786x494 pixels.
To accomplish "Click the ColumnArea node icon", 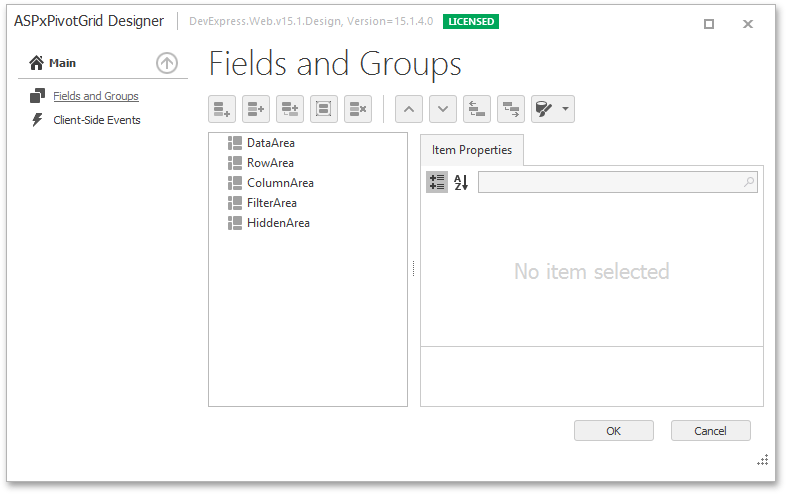I will (x=235, y=183).
